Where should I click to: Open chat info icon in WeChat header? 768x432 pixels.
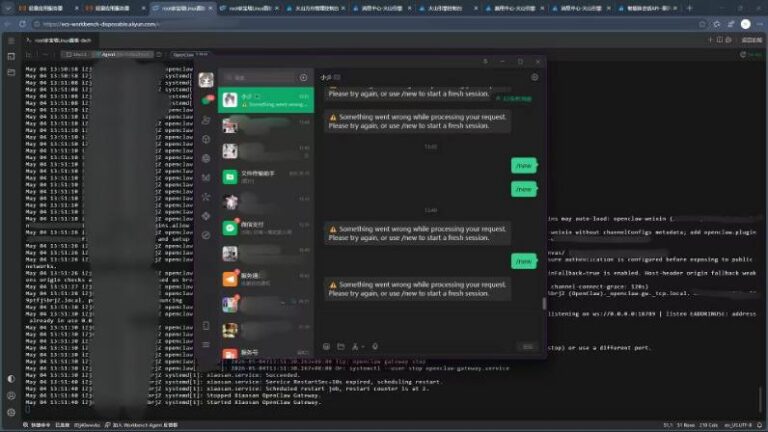534,77
